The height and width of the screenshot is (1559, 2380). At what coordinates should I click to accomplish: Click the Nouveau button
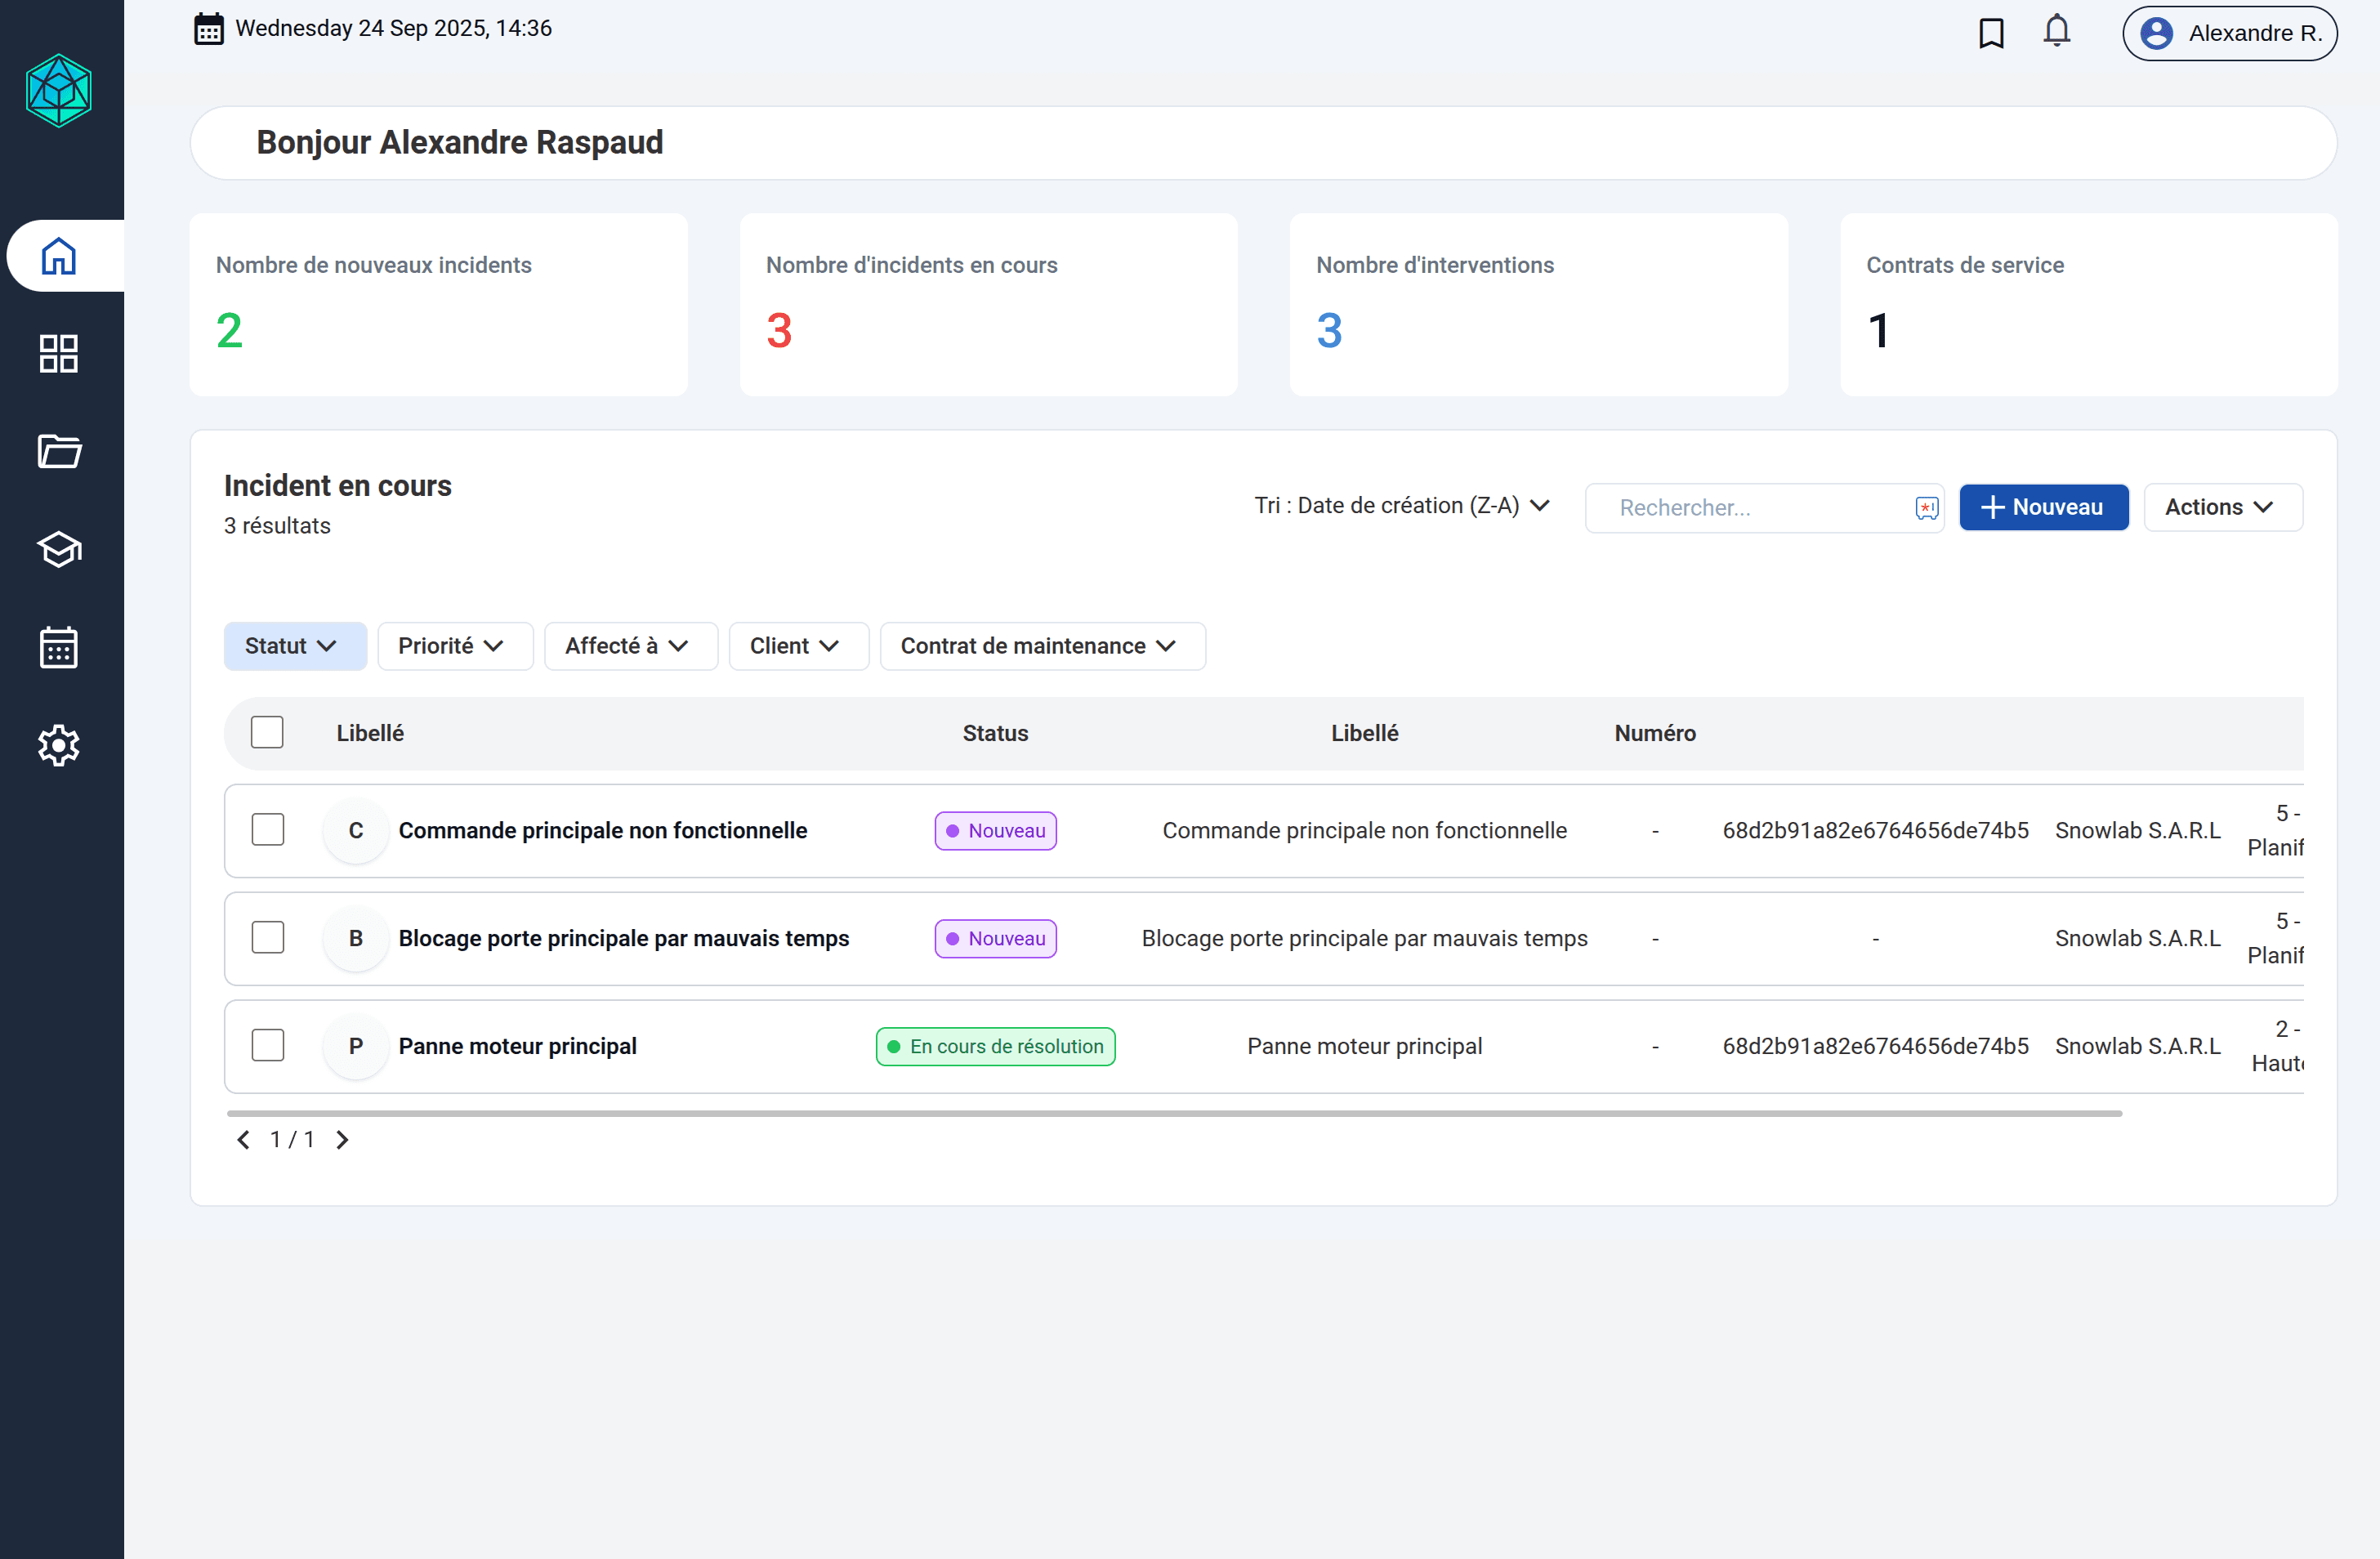tap(2043, 507)
